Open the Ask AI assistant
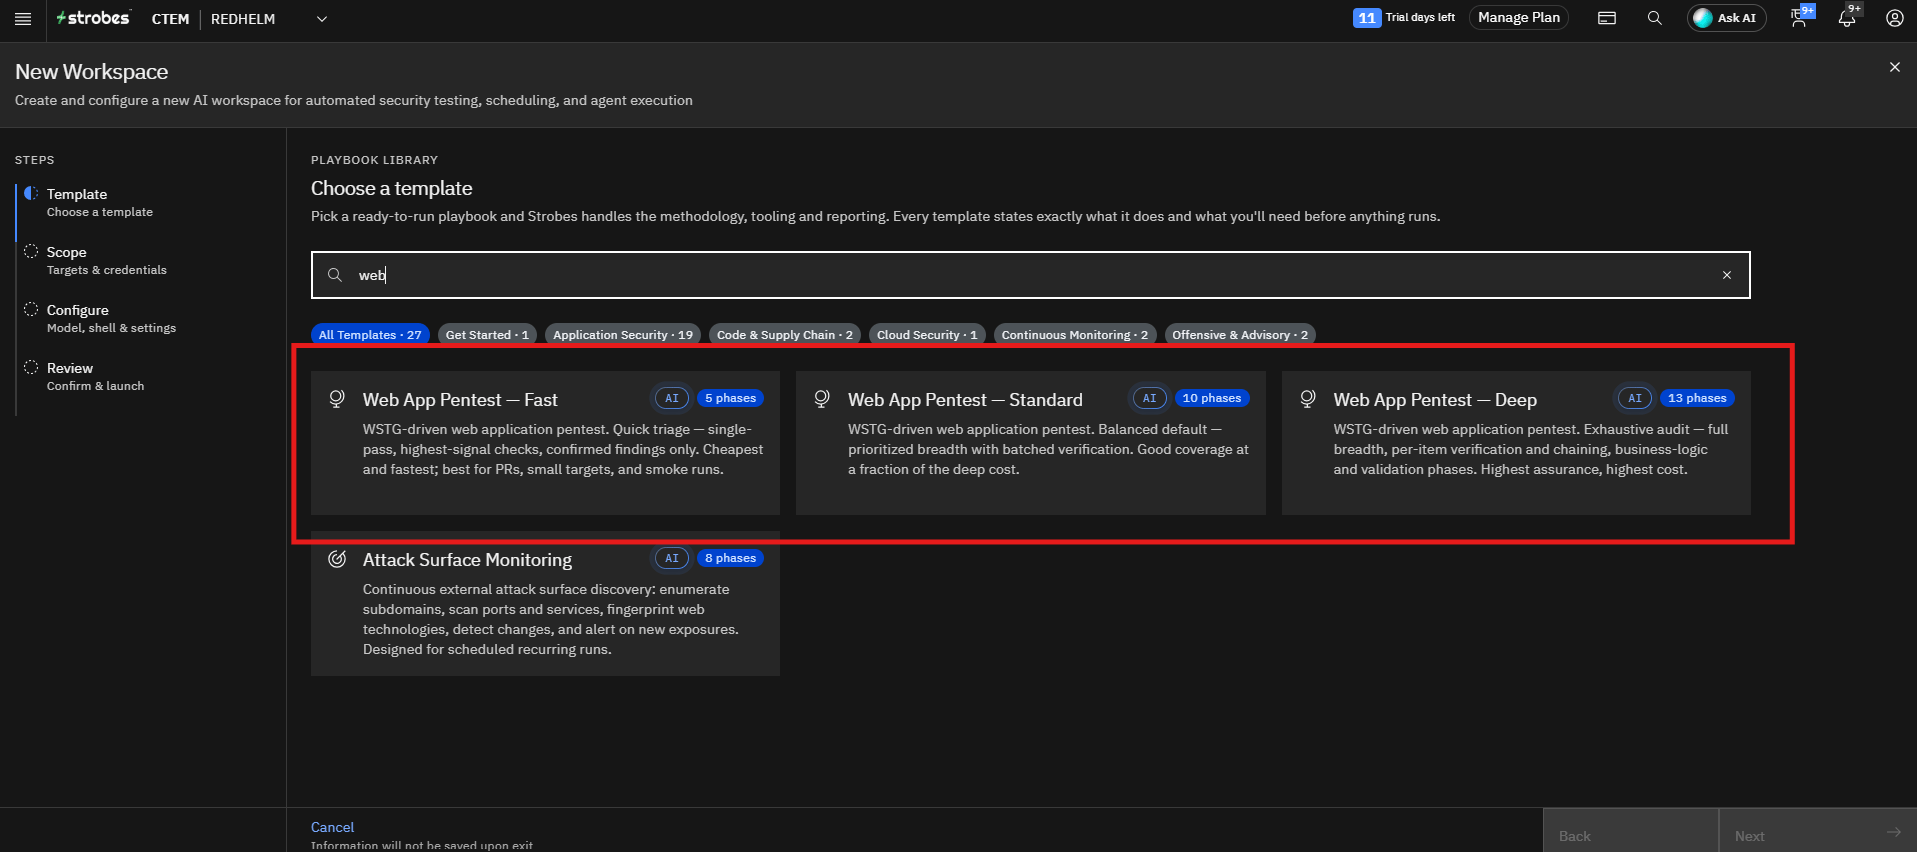 coord(1727,18)
